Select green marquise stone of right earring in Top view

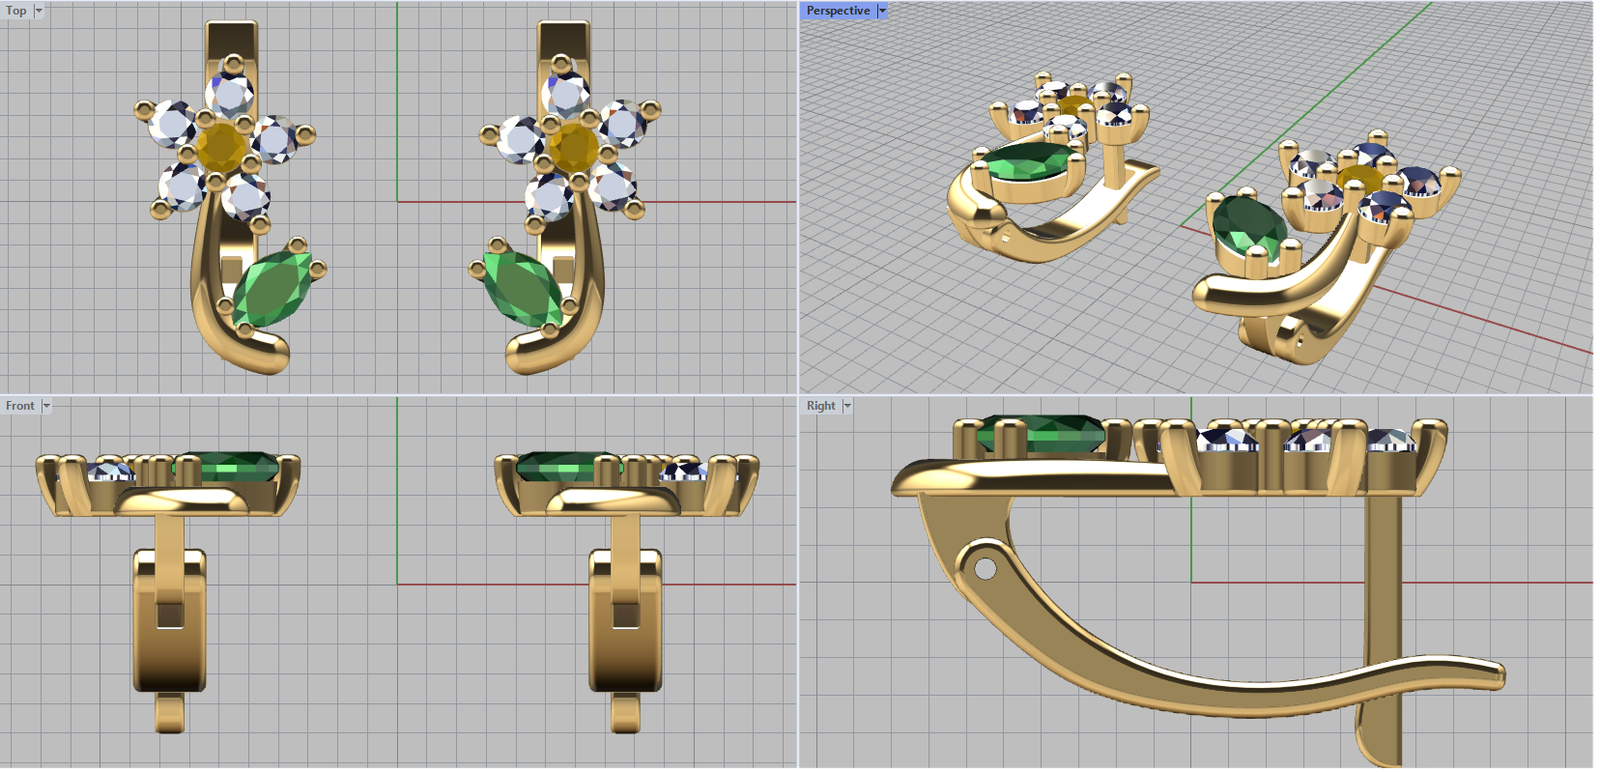[x=521, y=289]
